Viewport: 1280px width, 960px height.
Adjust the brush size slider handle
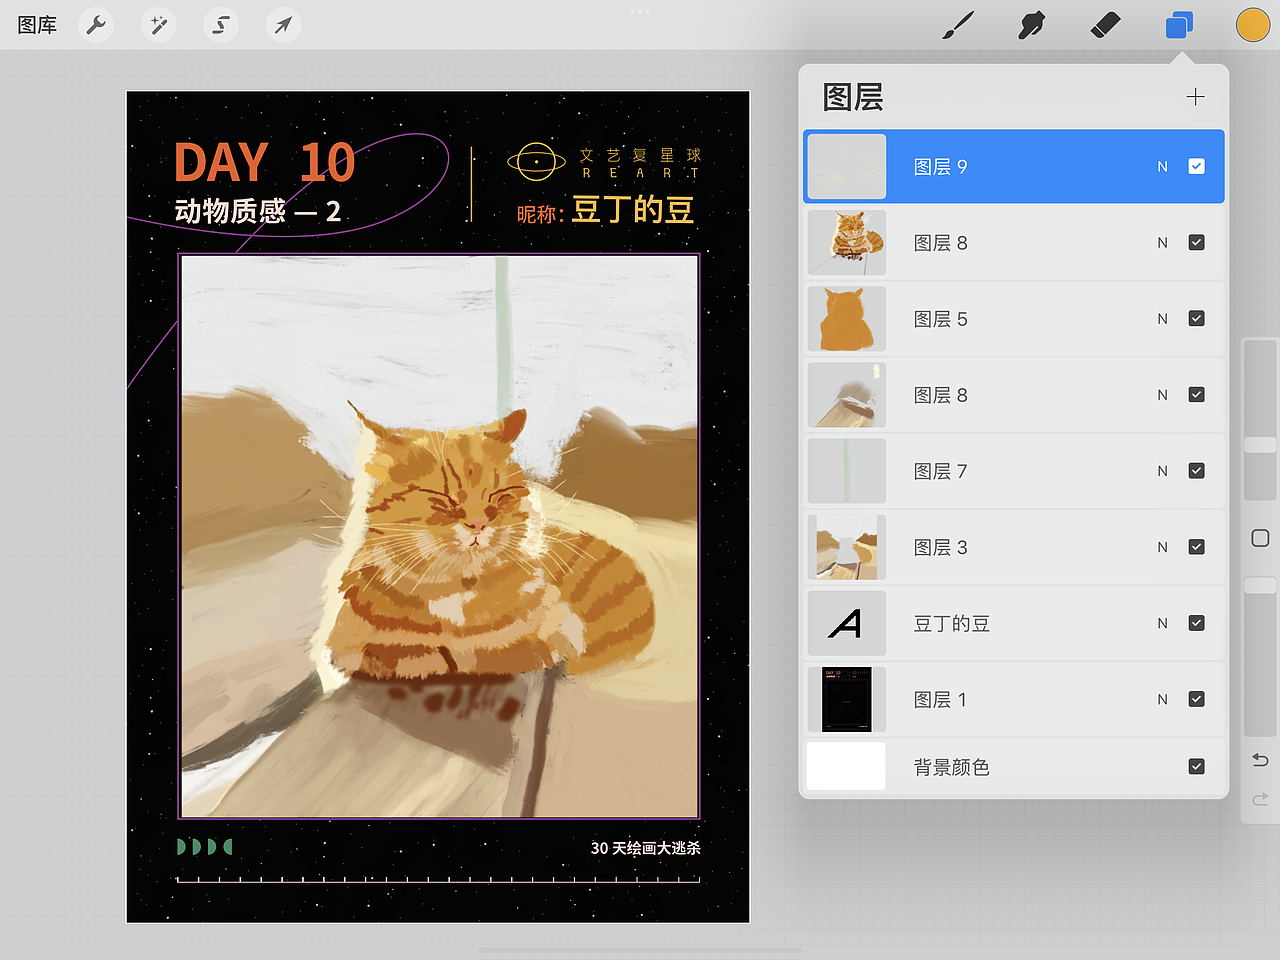[1260, 445]
